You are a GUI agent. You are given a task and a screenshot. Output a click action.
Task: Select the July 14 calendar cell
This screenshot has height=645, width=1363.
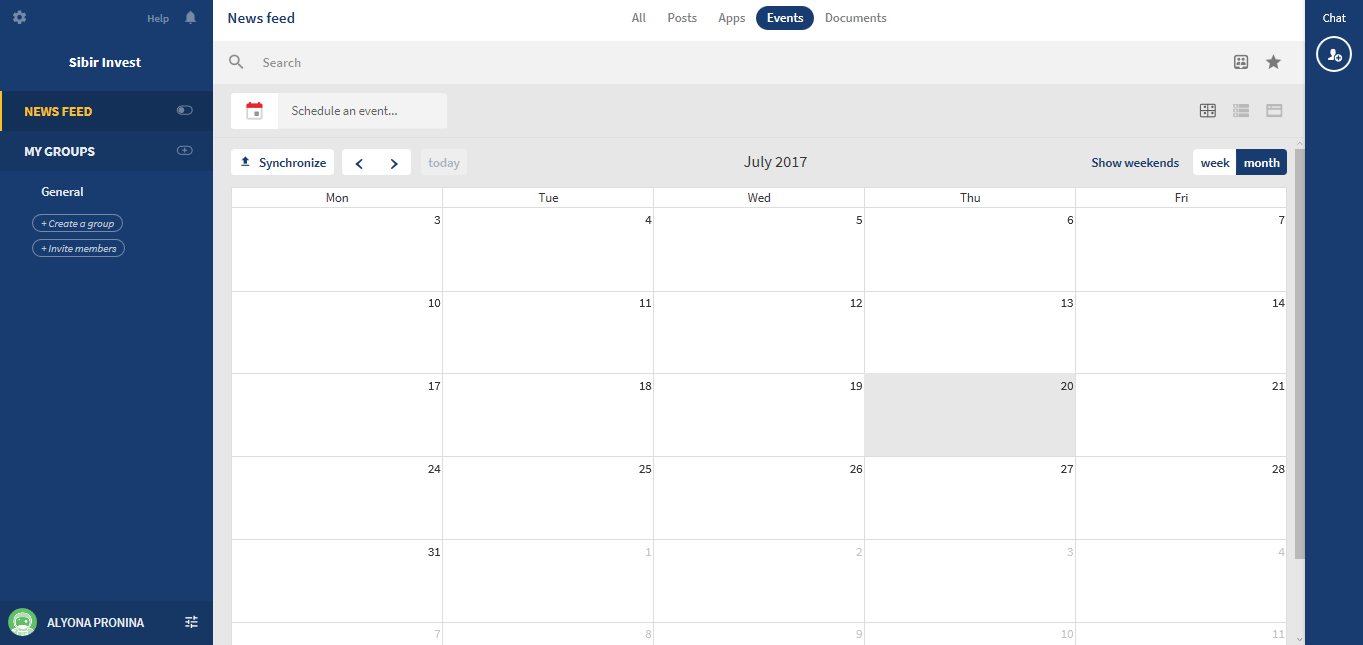pos(1181,332)
